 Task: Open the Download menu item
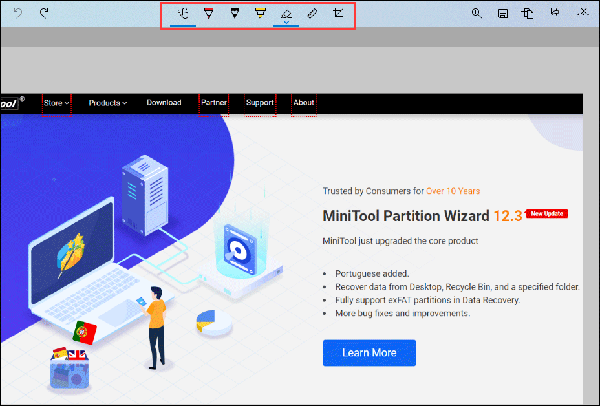click(x=164, y=103)
